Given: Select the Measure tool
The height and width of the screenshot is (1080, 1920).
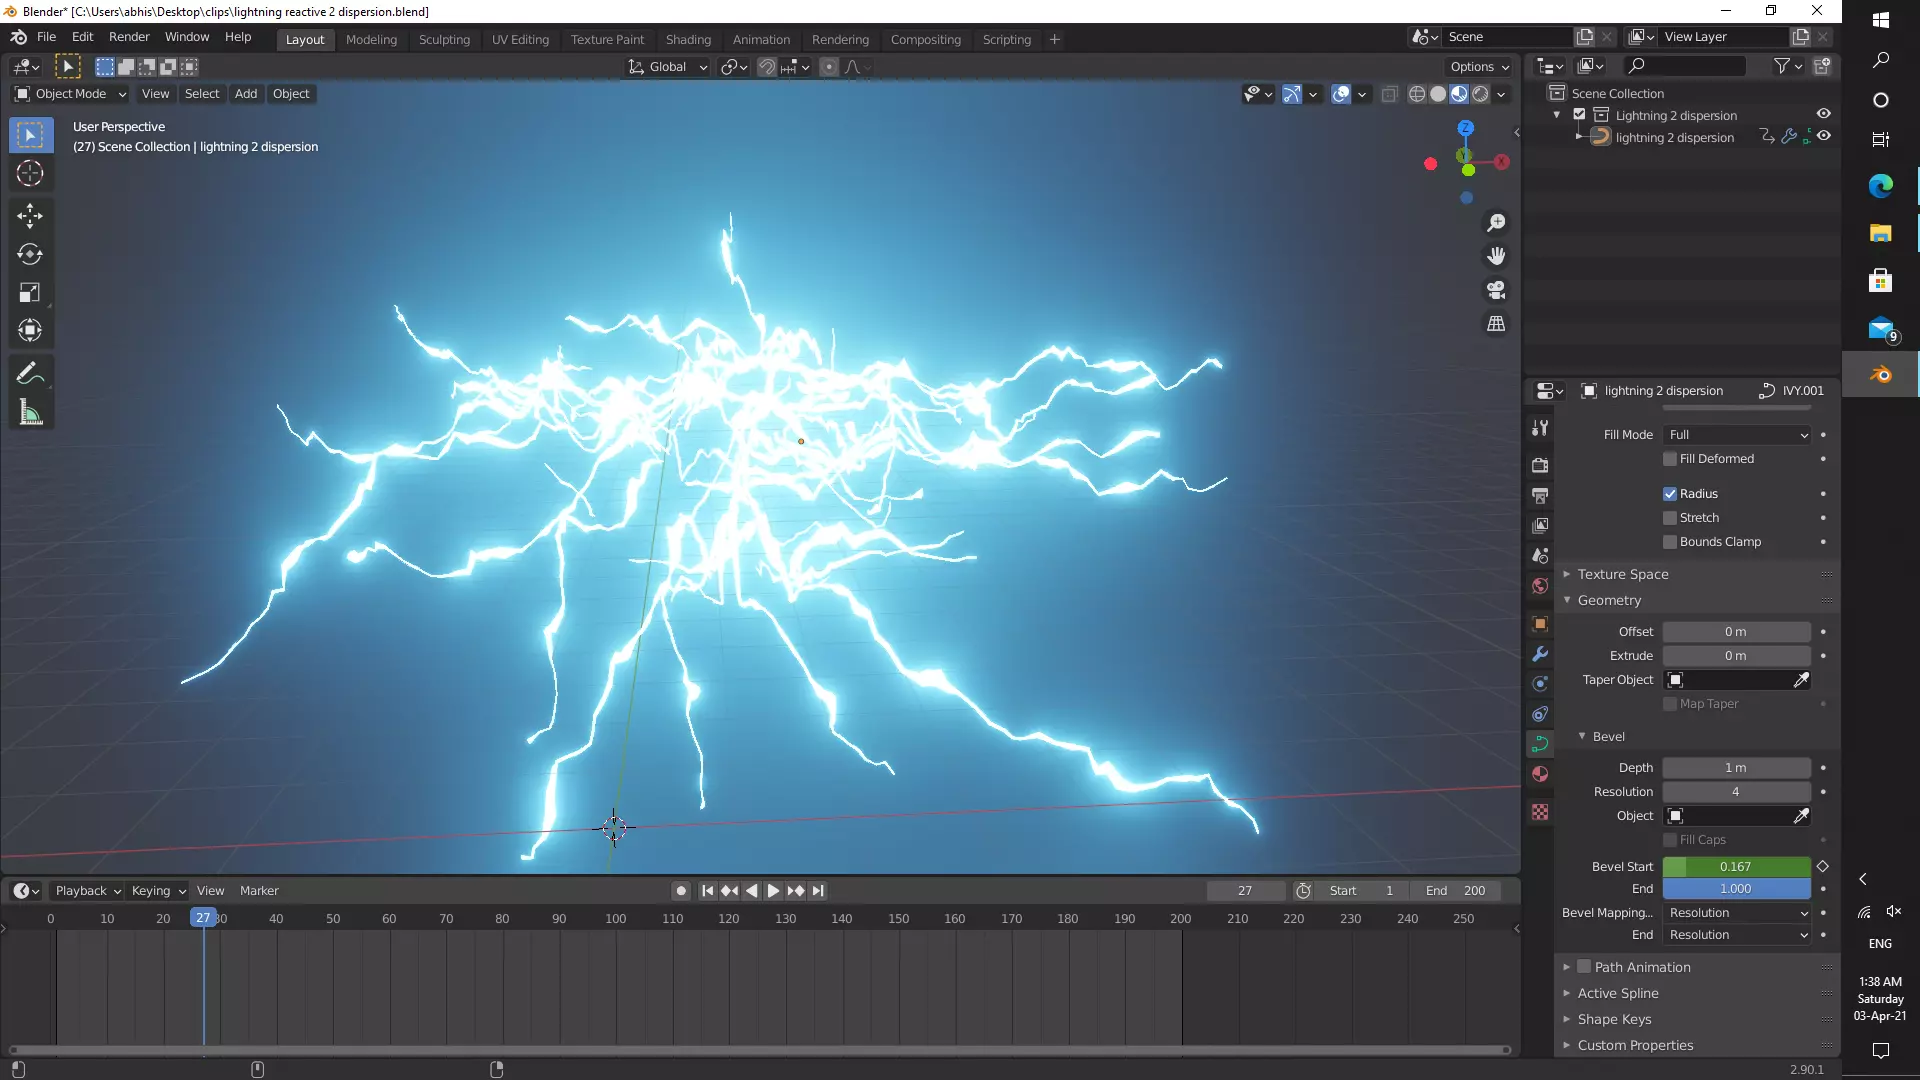Looking at the screenshot, I should (x=30, y=413).
